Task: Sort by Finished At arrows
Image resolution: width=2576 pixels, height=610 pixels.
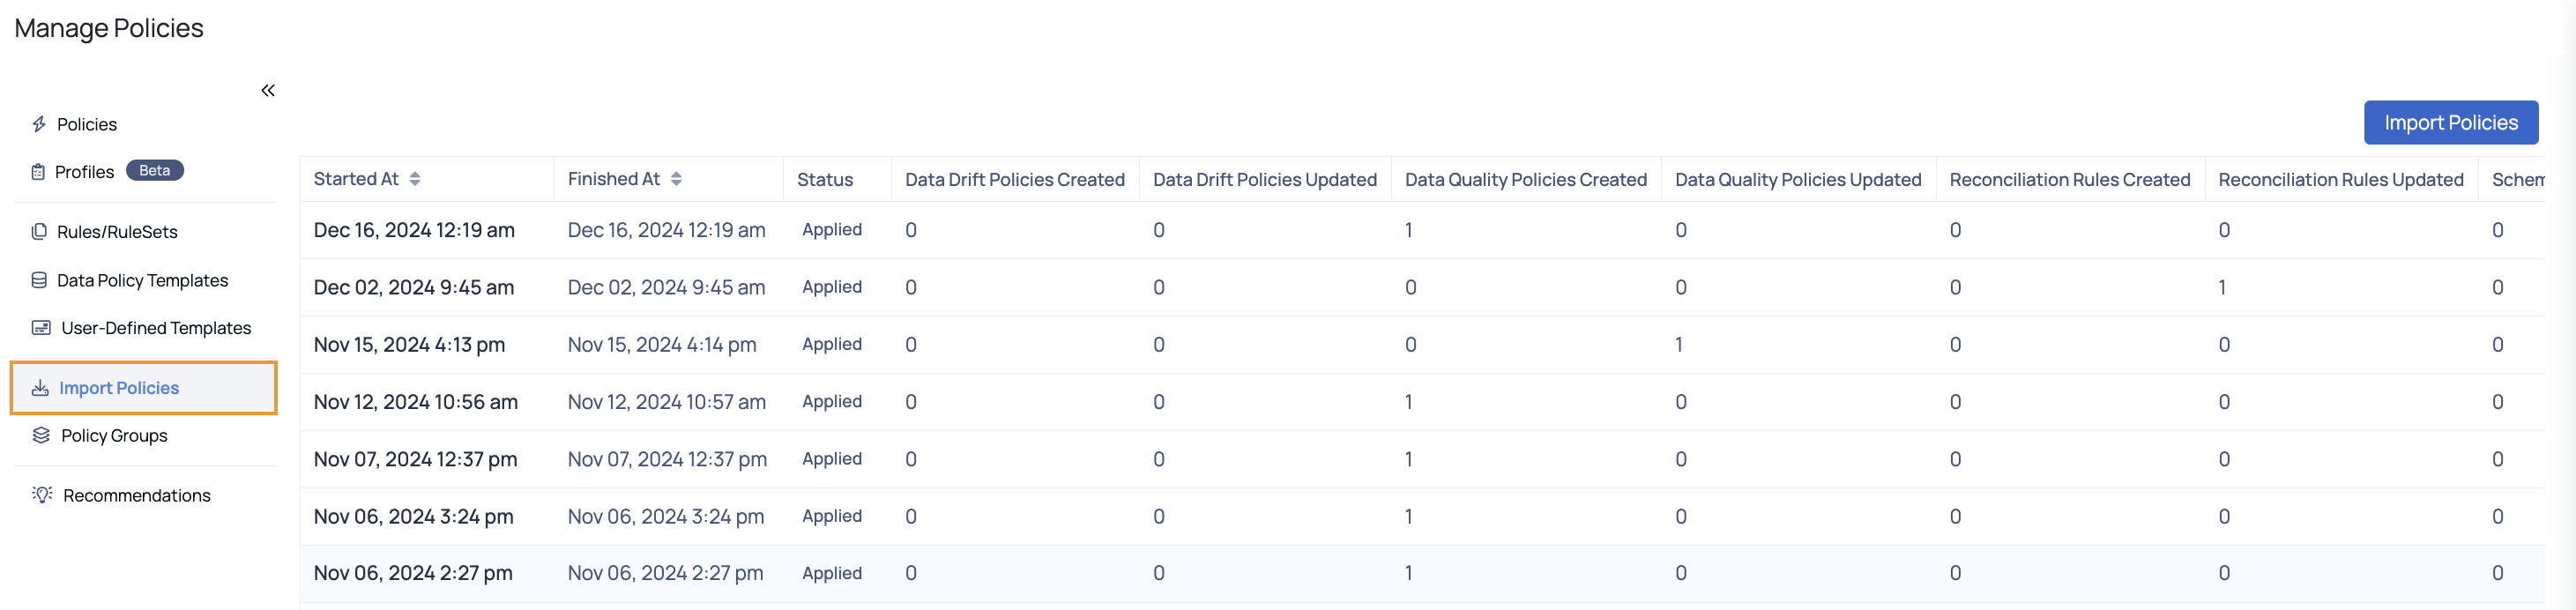Action: [677, 179]
